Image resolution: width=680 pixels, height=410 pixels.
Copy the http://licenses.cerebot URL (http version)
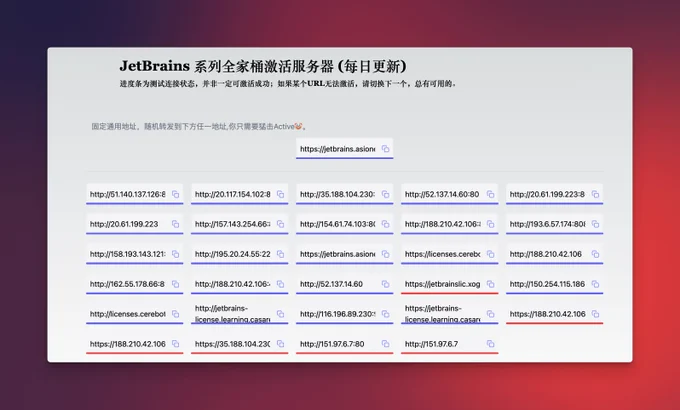point(176,314)
